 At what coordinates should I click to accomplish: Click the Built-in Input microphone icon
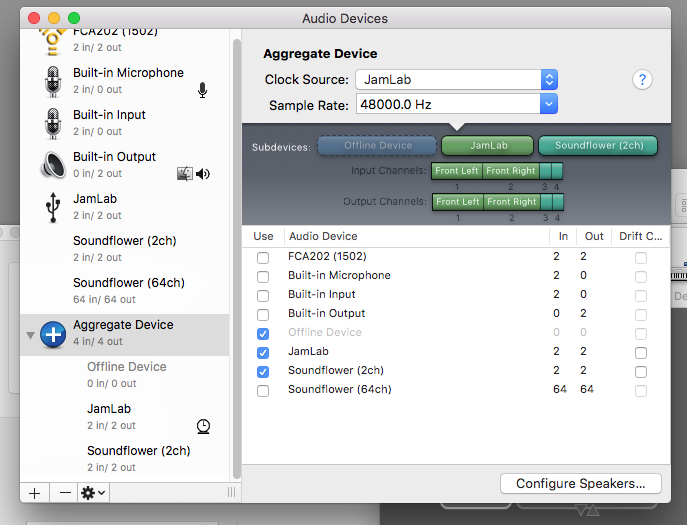click(53, 124)
